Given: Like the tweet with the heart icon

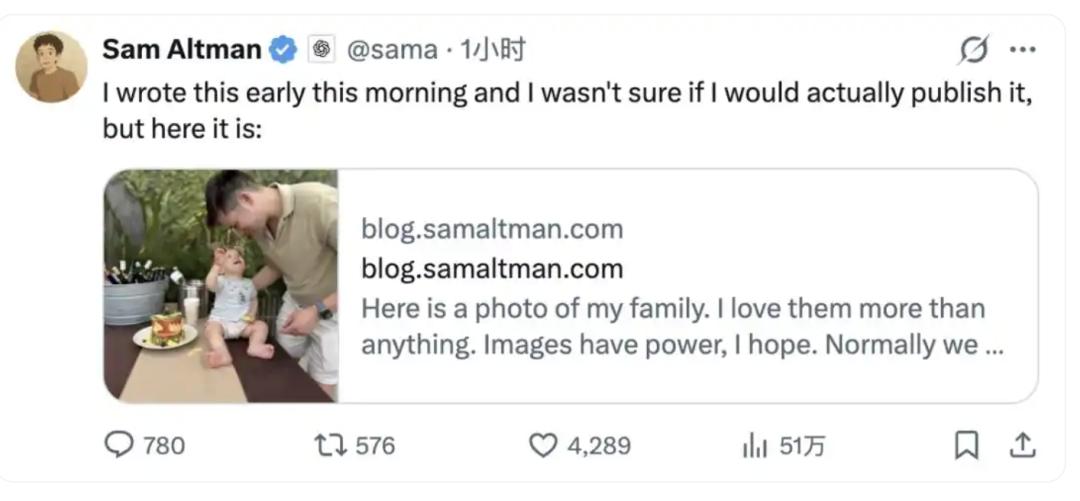Looking at the screenshot, I should tap(542, 445).
